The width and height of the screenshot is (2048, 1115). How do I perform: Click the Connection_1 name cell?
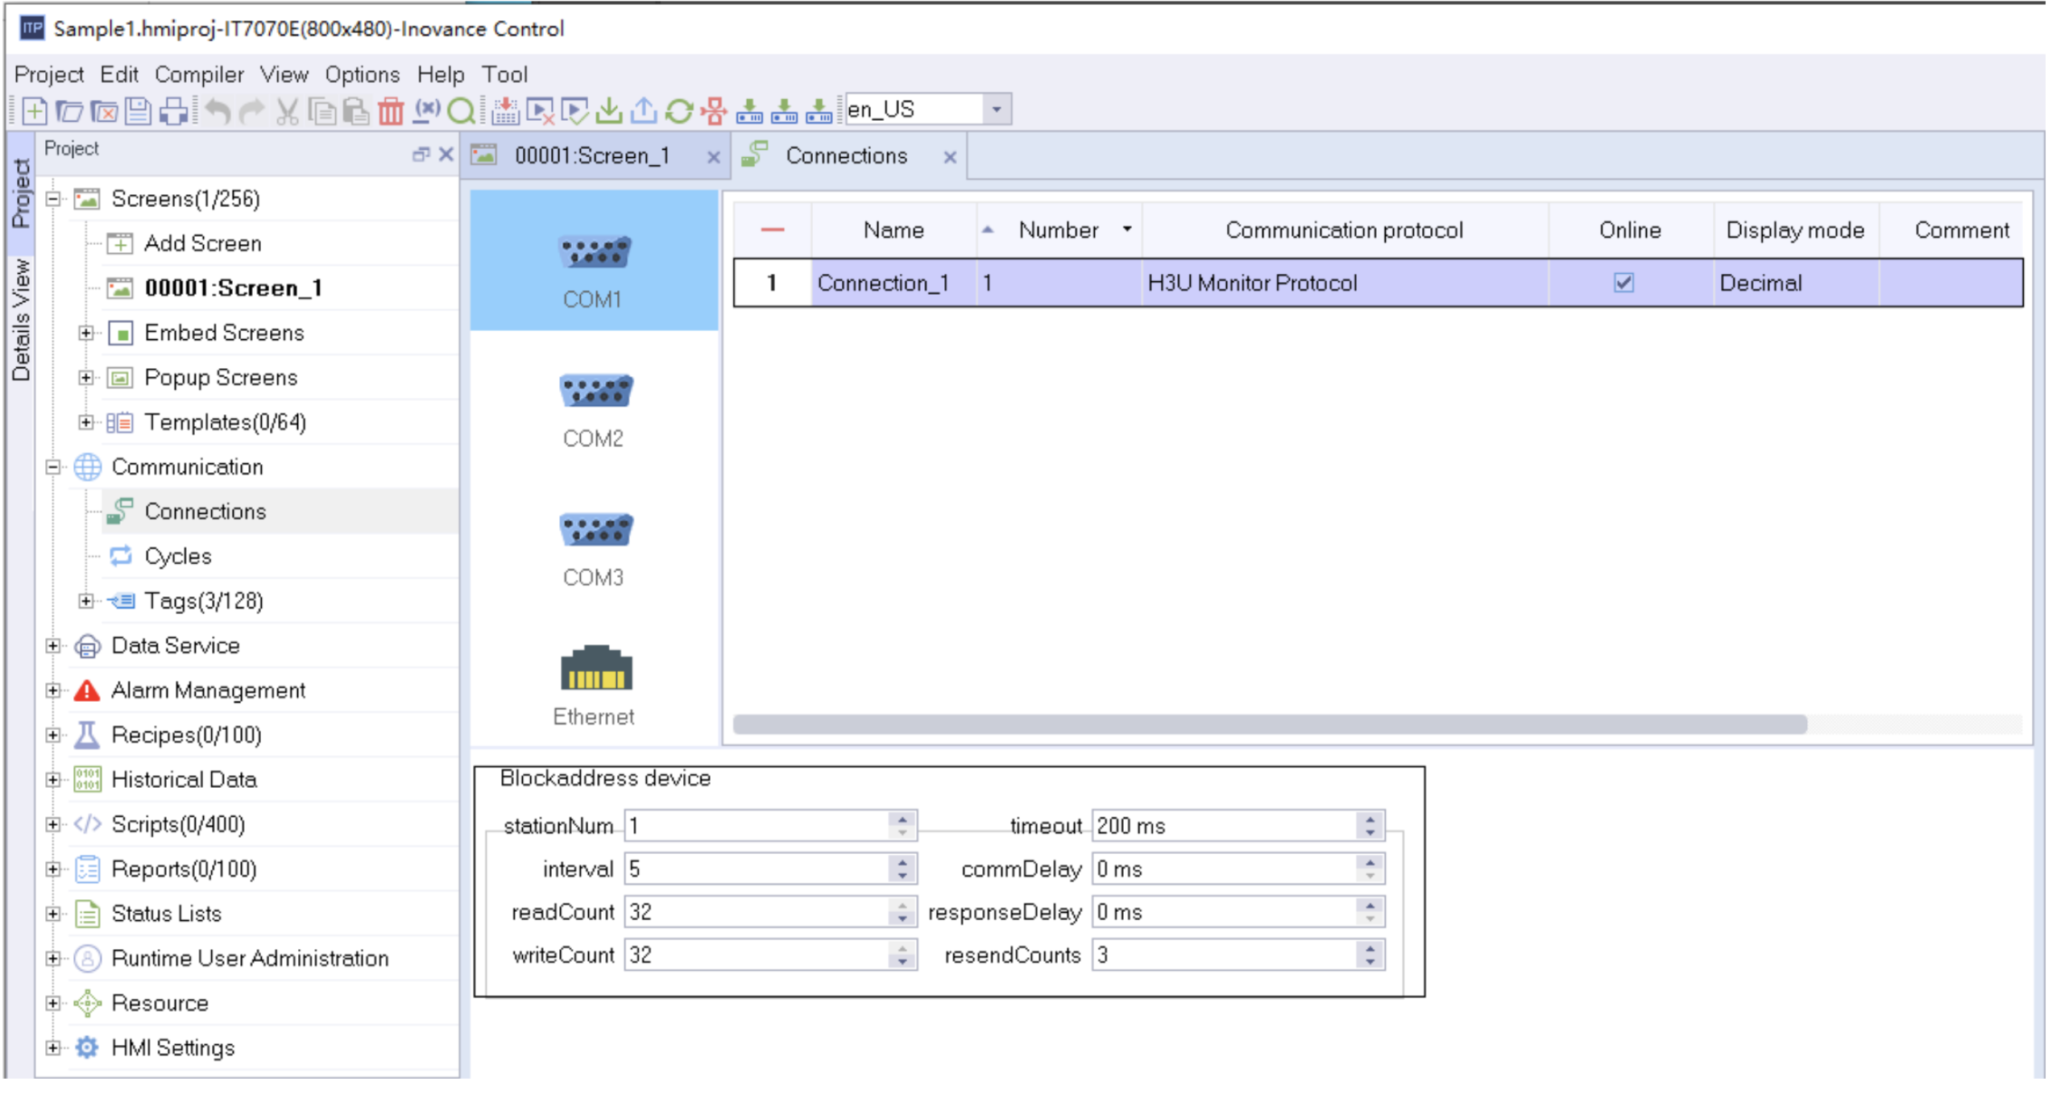tap(893, 283)
